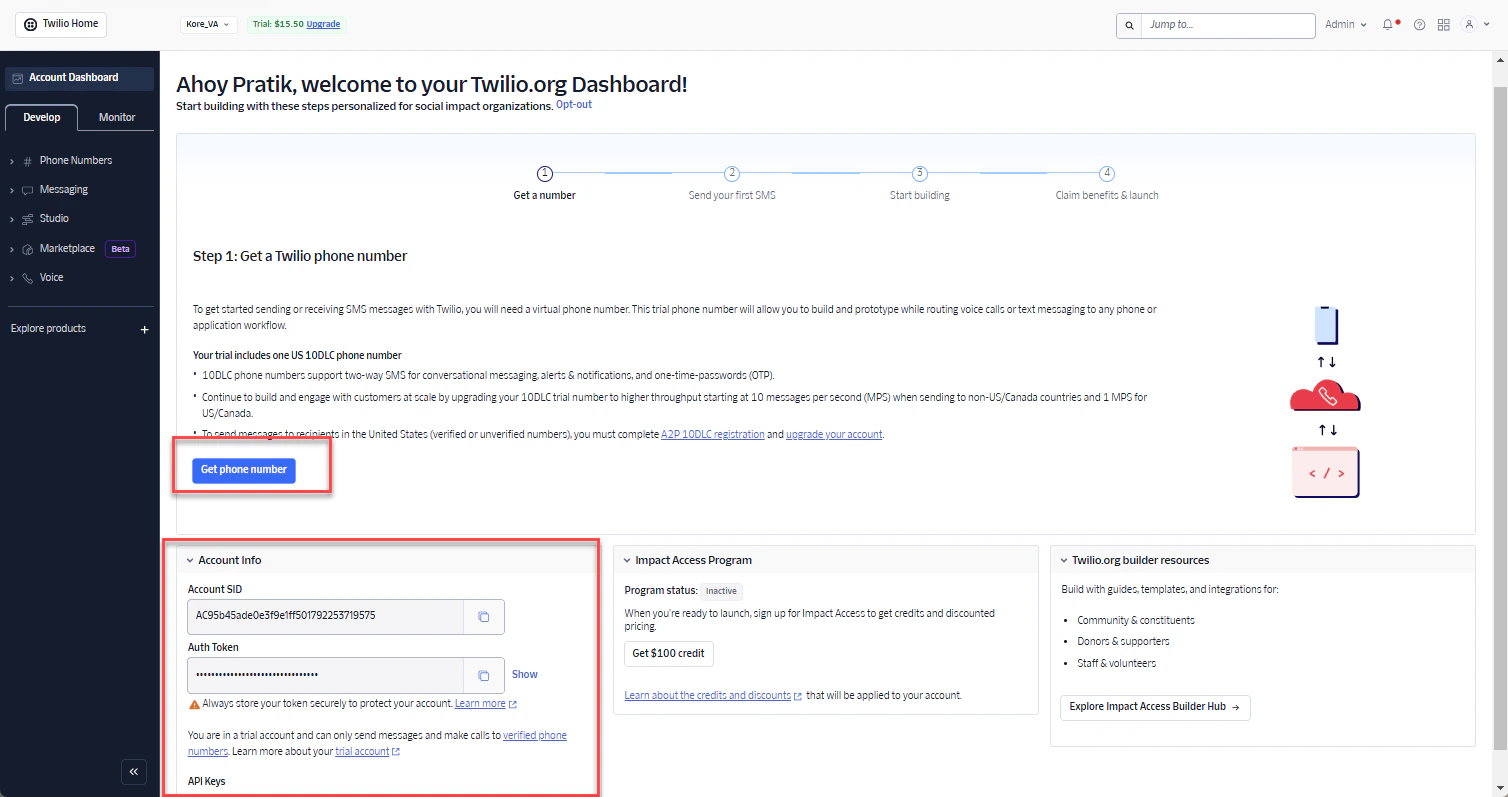Click into the Jump to search field
Image resolution: width=1508 pixels, height=797 pixels.
pyautogui.click(x=1228, y=25)
